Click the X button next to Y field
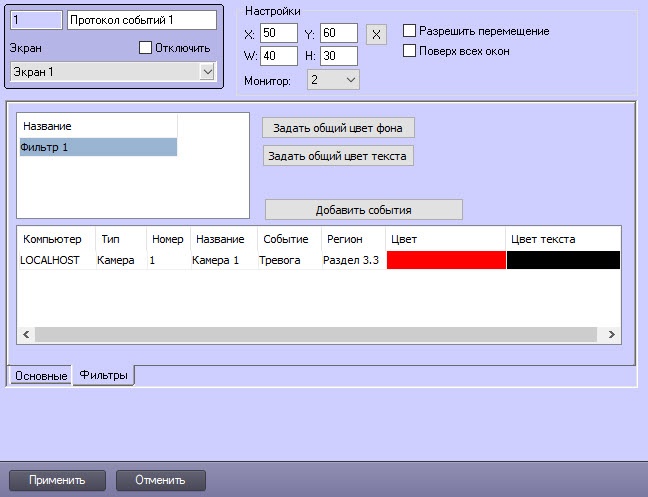Screen dimensions: 648x497 (376, 34)
